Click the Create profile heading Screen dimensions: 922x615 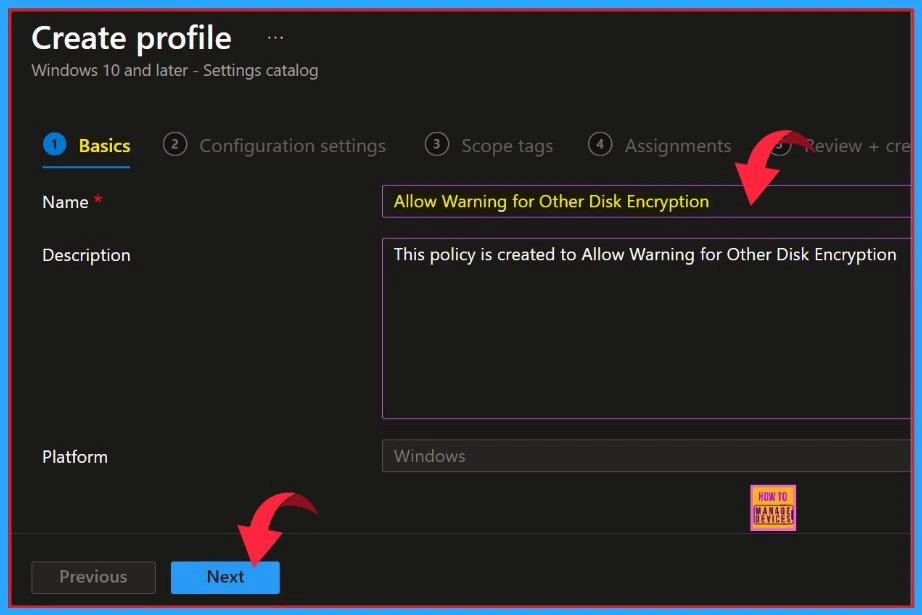[132, 39]
